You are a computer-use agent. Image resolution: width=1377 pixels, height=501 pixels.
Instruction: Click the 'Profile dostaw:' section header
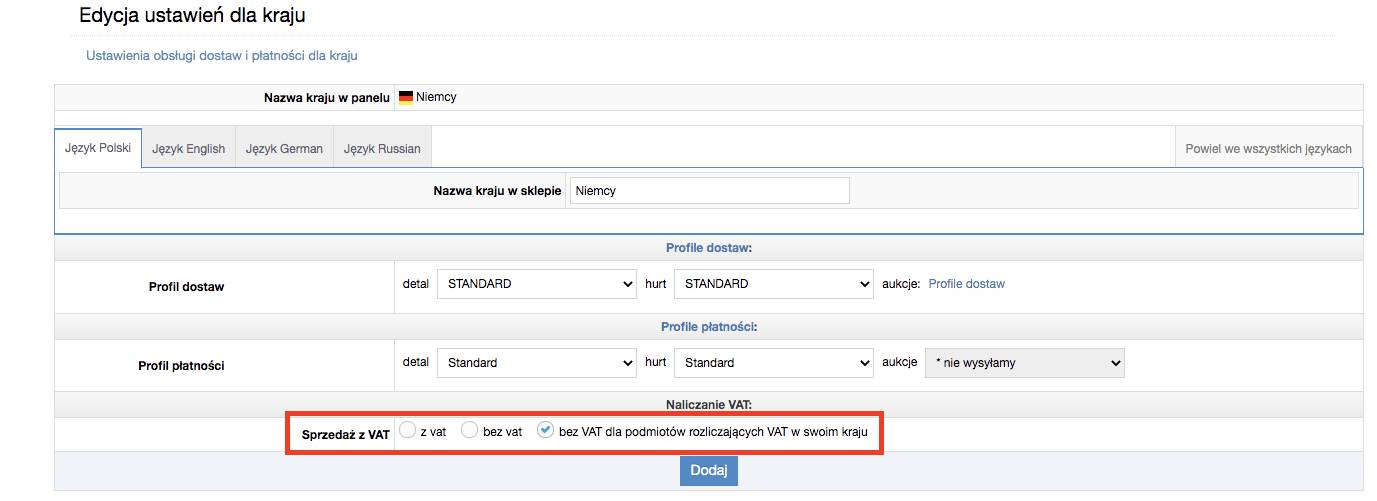click(708, 248)
